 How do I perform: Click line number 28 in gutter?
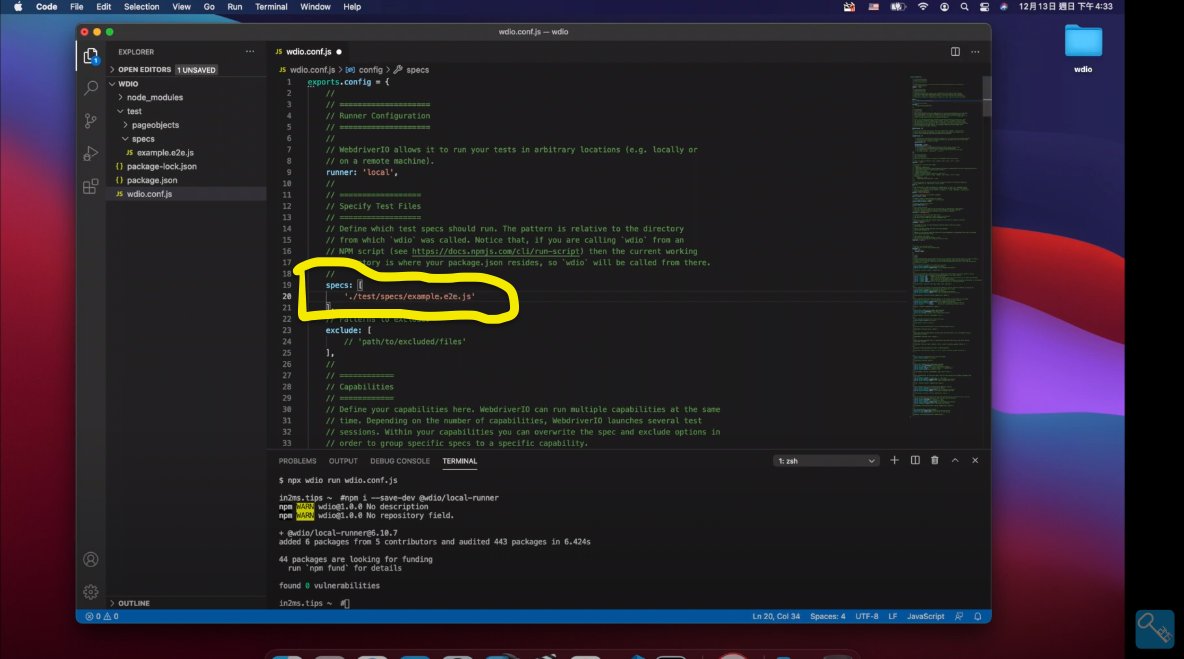(287, 387)
